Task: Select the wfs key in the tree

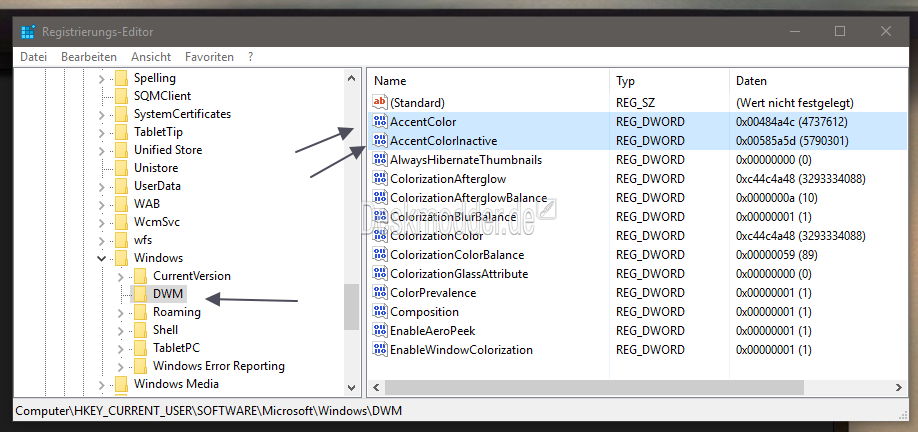Action: pyautogui.click(x=142, y=239)
